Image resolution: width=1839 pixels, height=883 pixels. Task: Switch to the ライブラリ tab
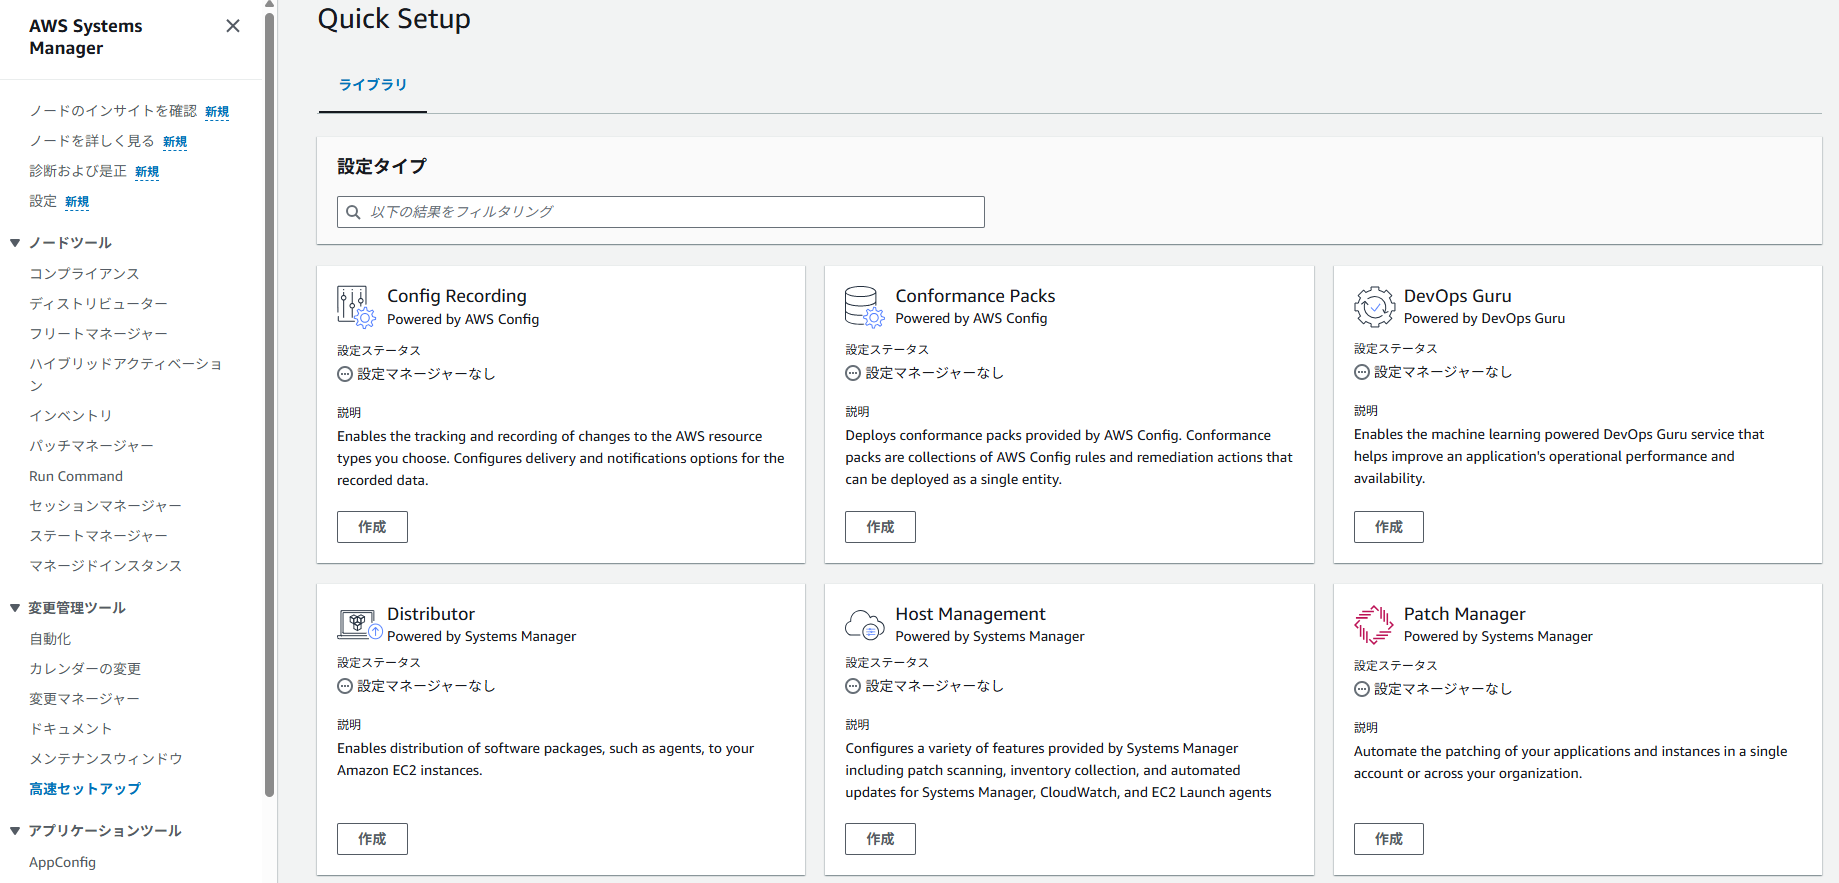[372, 85]
